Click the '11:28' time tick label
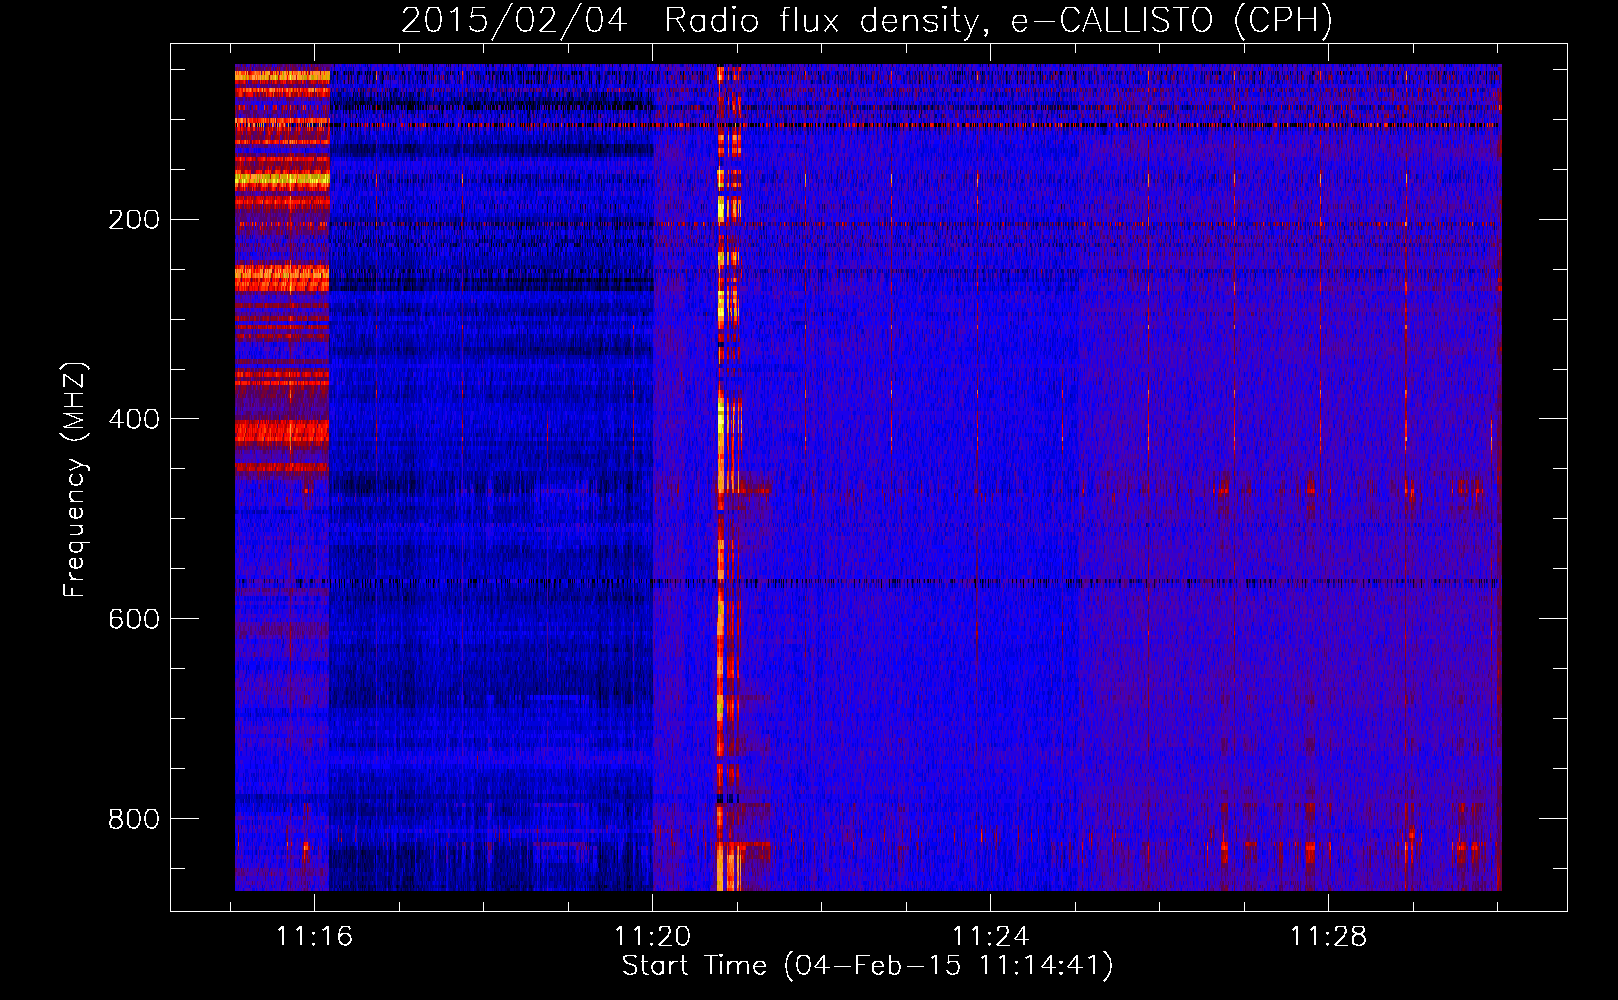The height and width of the screenshot is (1000, 1618). (x=1329, y=937)
